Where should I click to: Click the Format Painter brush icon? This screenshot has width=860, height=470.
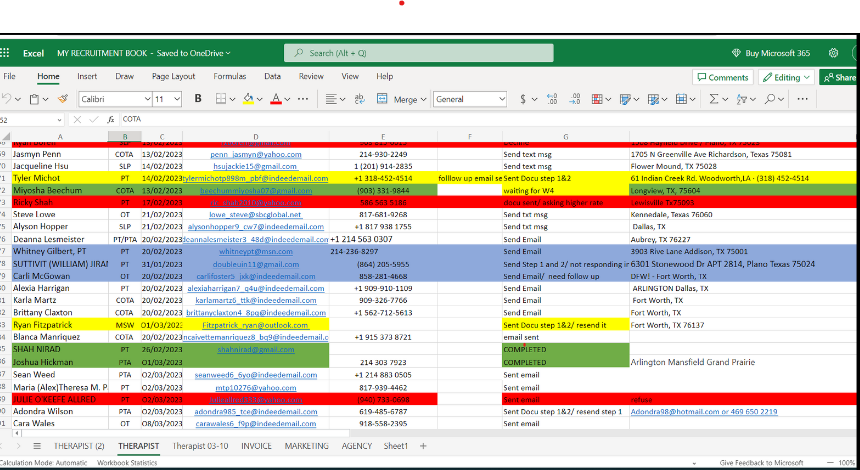click(62, 99)
